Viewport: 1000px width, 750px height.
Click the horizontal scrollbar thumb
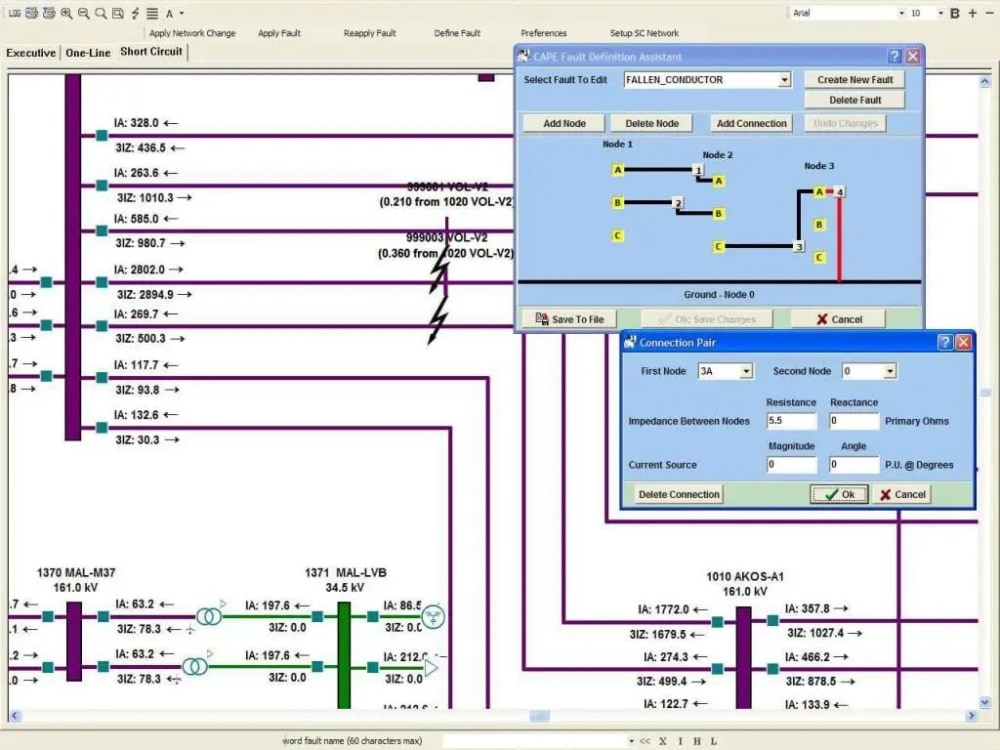540,716
